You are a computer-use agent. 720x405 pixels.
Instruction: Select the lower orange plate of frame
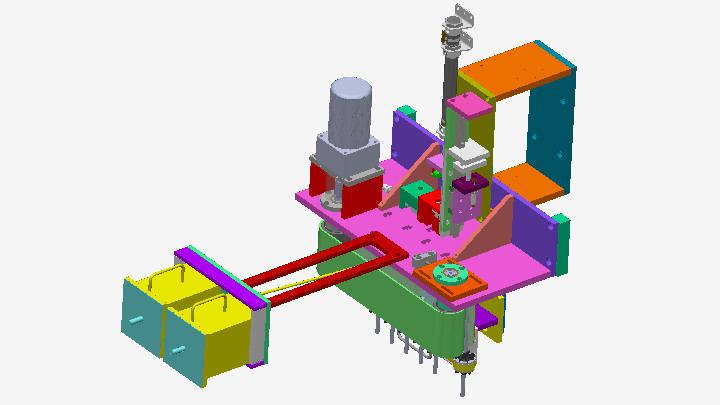tap(528, 185)
